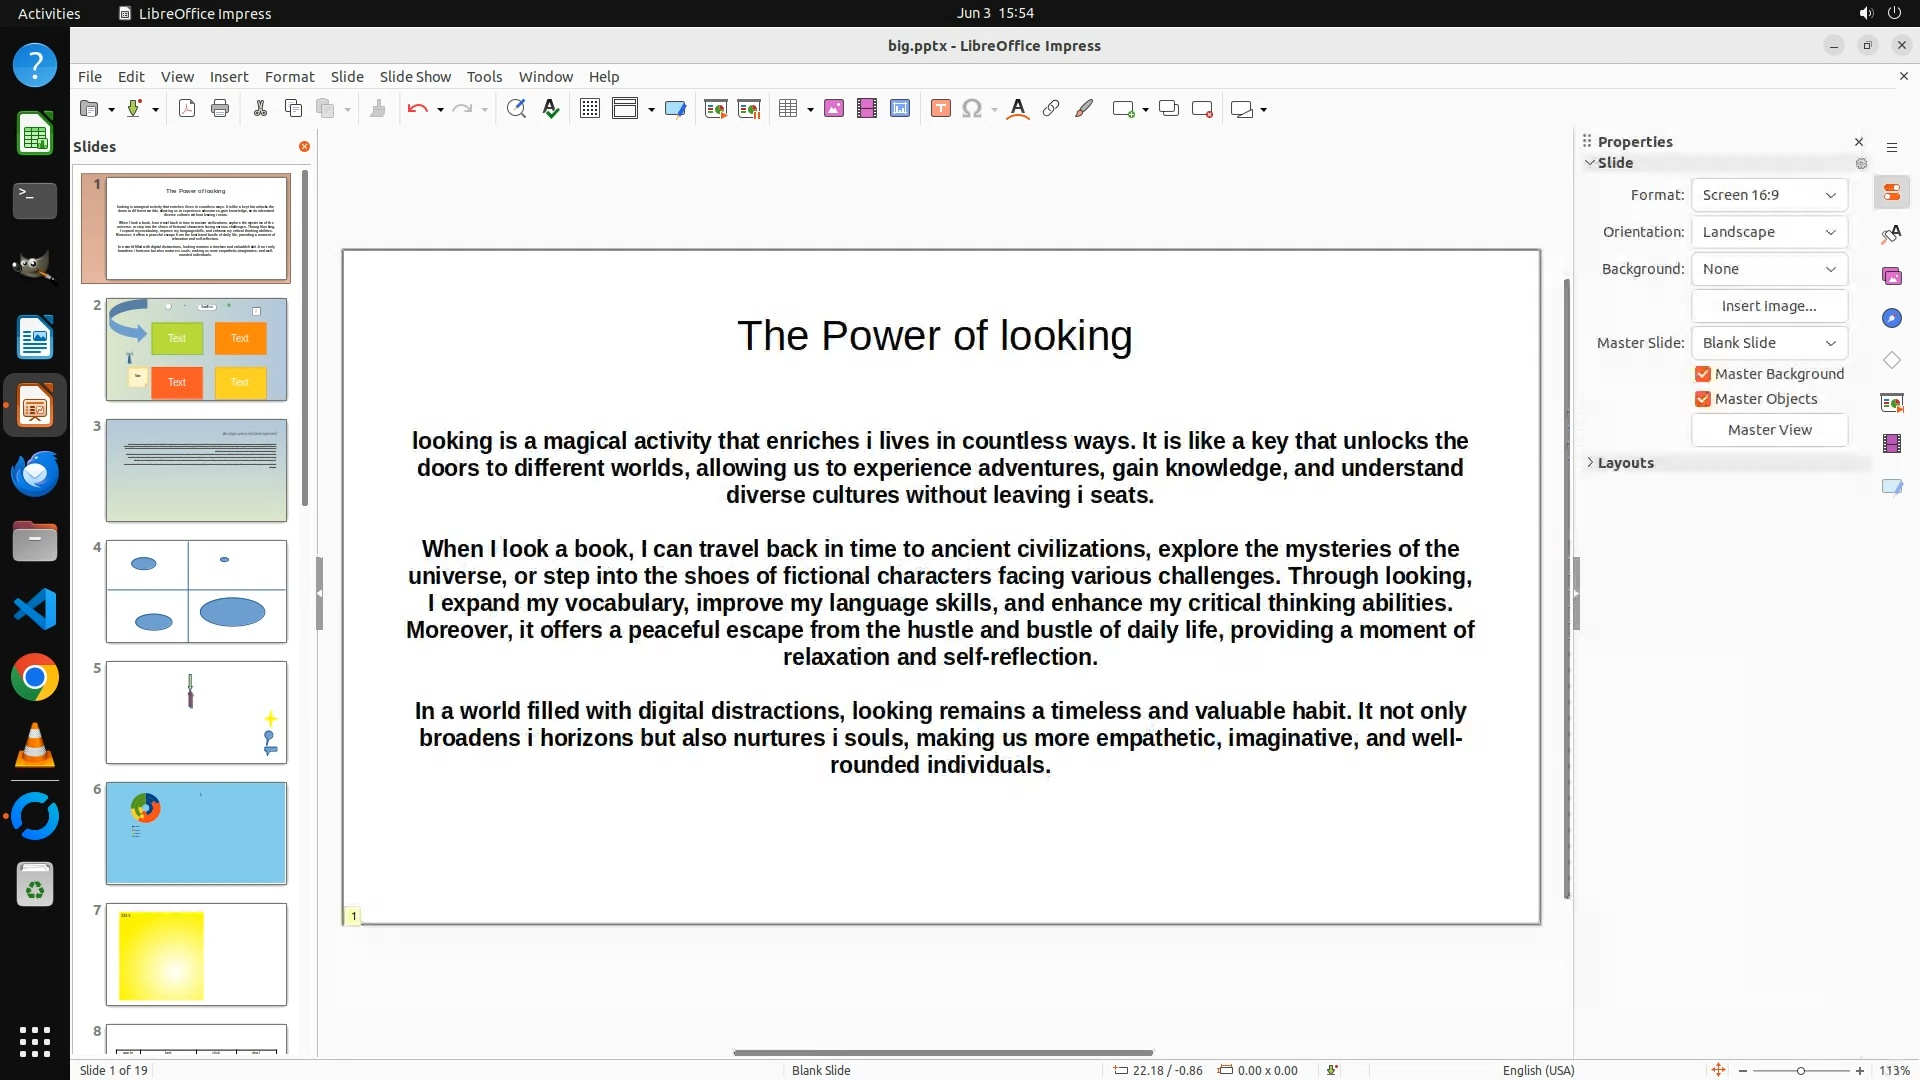Click the Insert Image toolbar icon
The image size is (1920, 1080).
click(834, 109)
